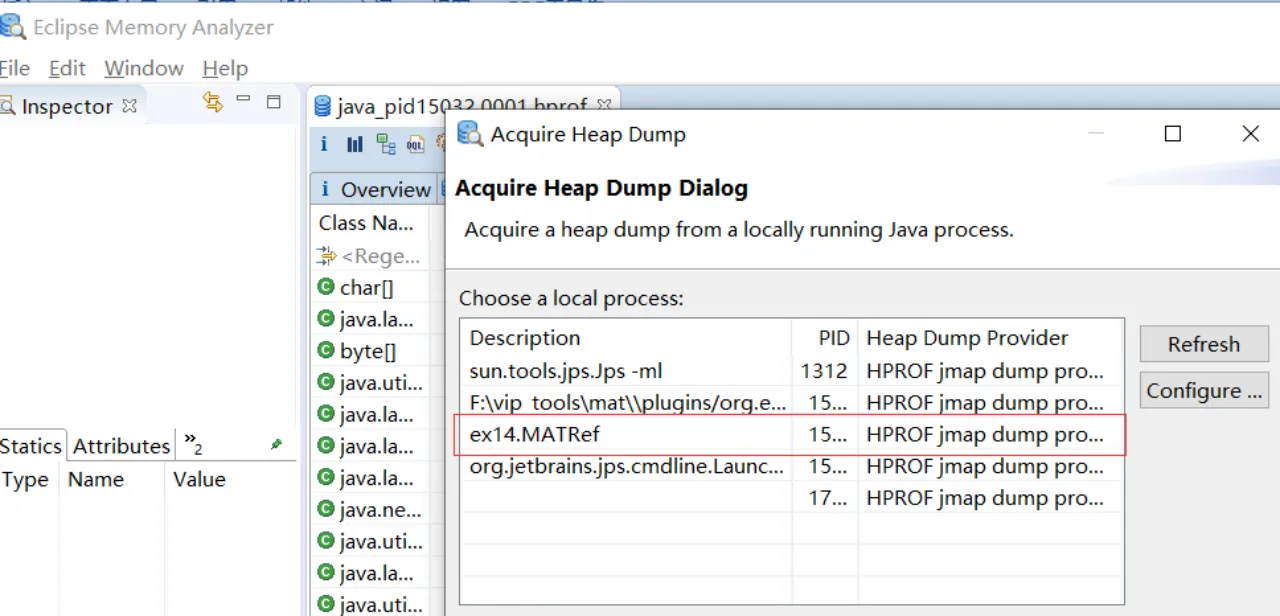Viewport: 1280px width, 616px height.
Task: Click green class icon beside char[]
Action: click(x=325, y=287)
